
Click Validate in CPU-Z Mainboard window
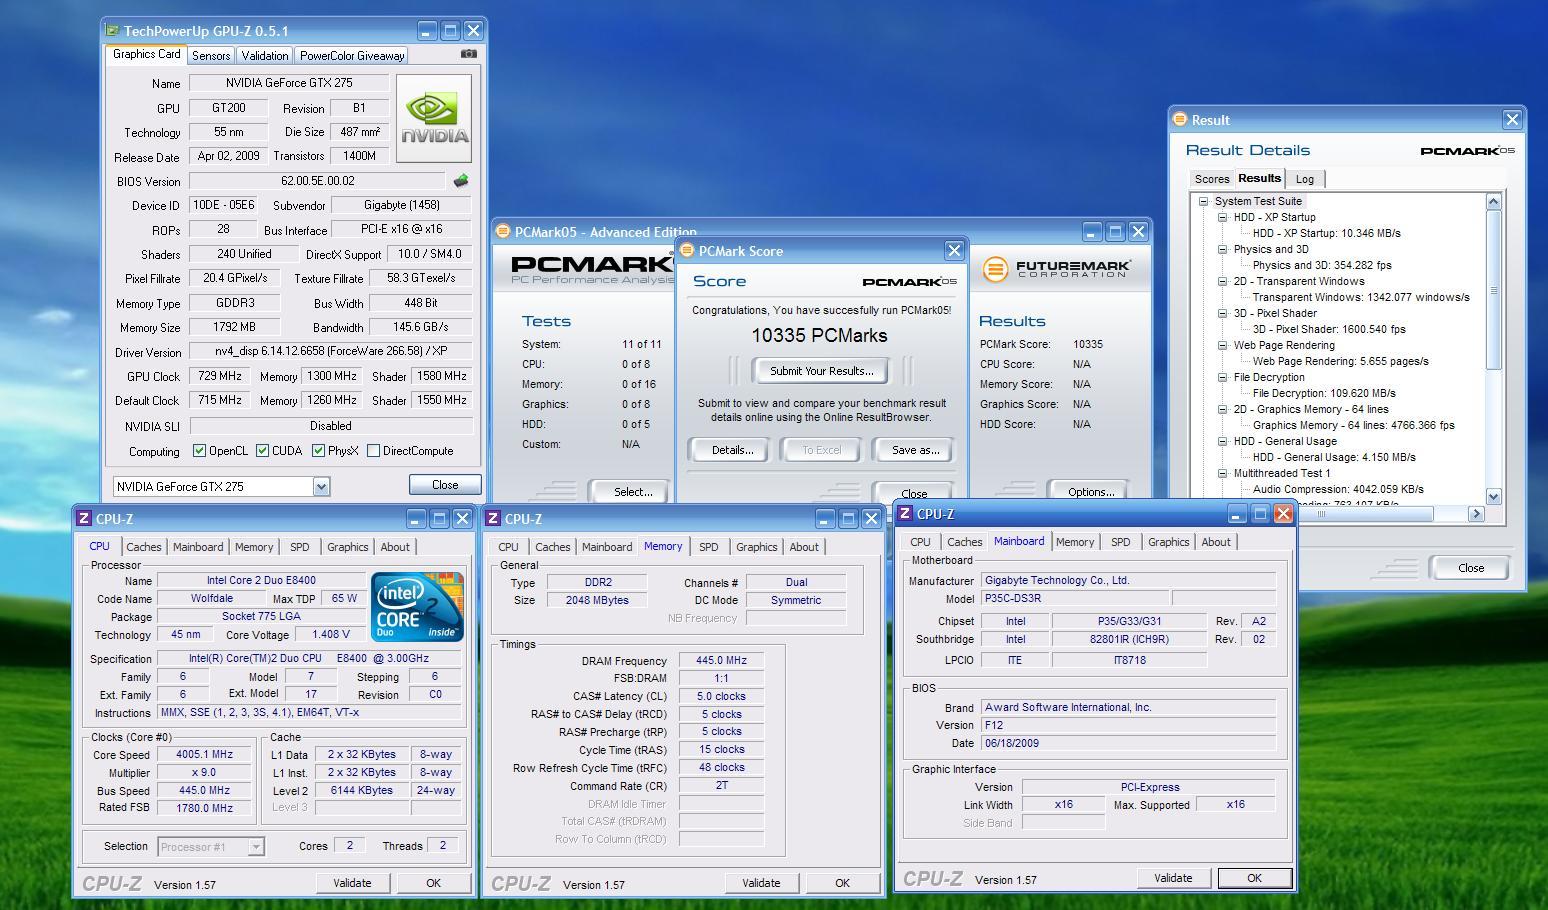(1173, 878)
